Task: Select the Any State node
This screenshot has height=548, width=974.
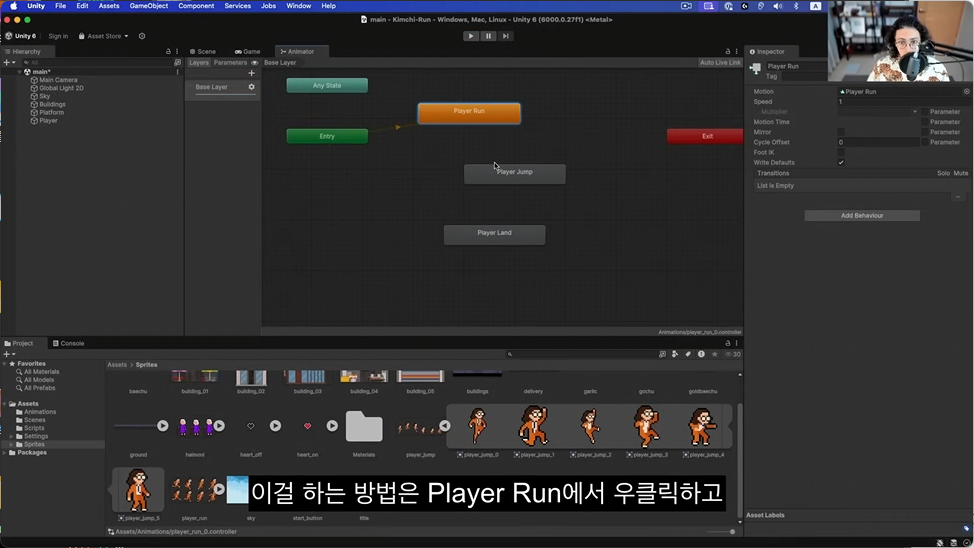Action: [x=327, y=86]
